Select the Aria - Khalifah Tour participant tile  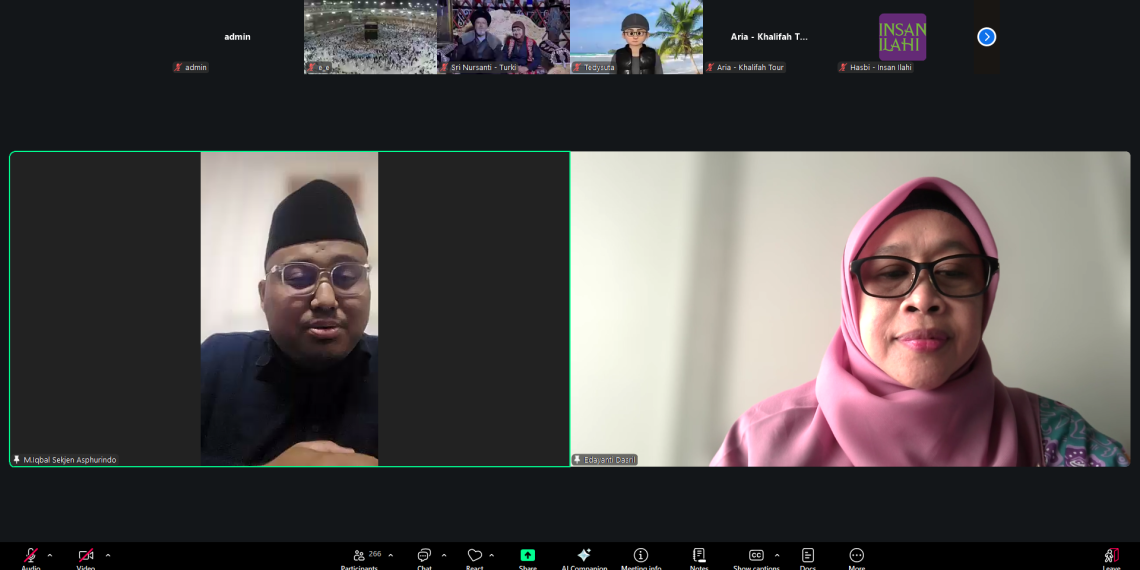[769, 36]
